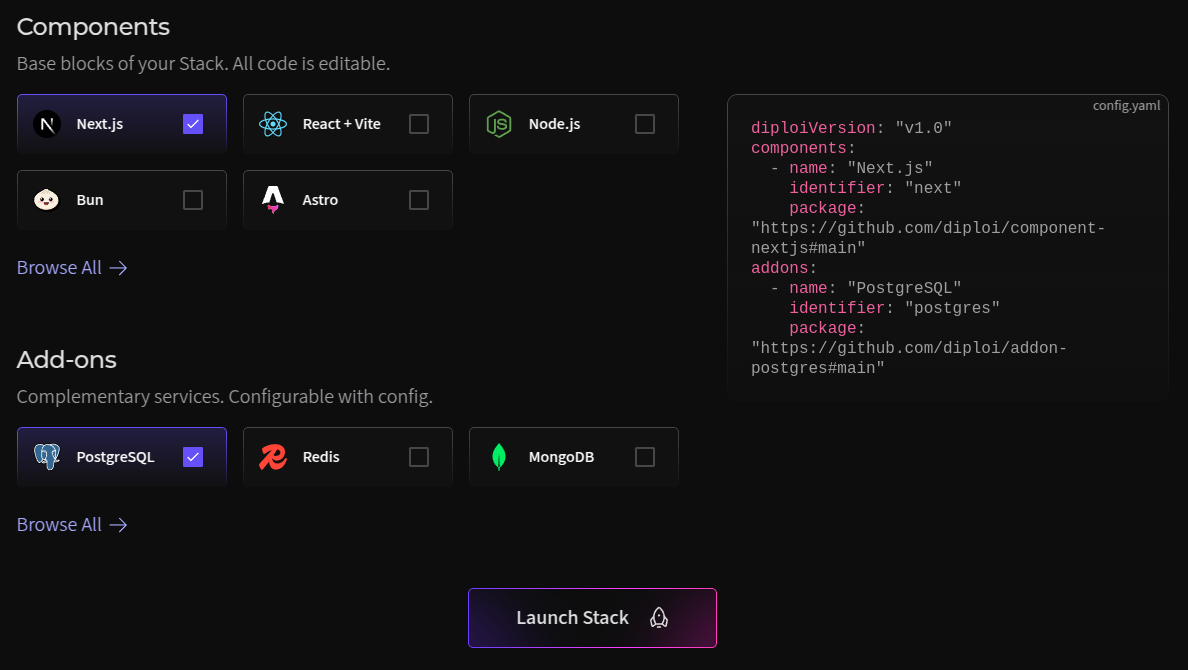Click the Astro logo icon
Viewport: 1188px width, 670px height.
[x=273, y=199]
